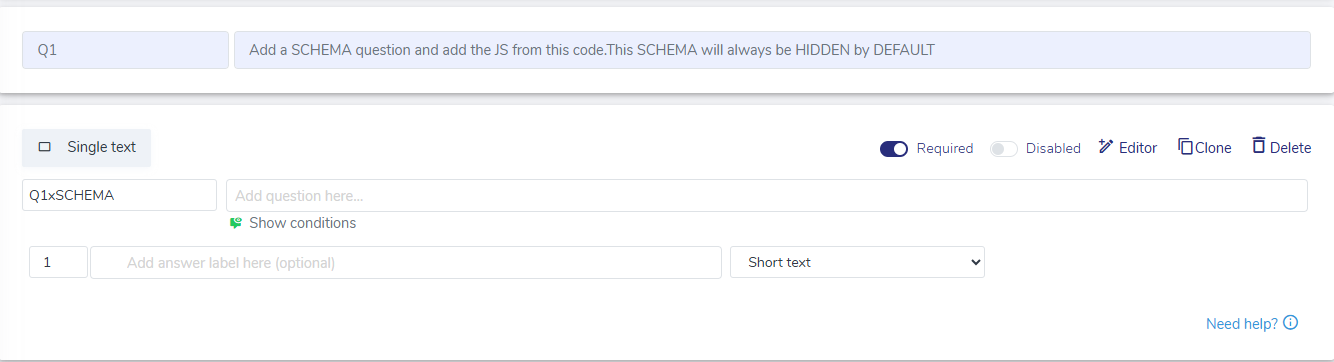Click the Need help info icon
The image size is (1334, 362).
point(1290,323)
